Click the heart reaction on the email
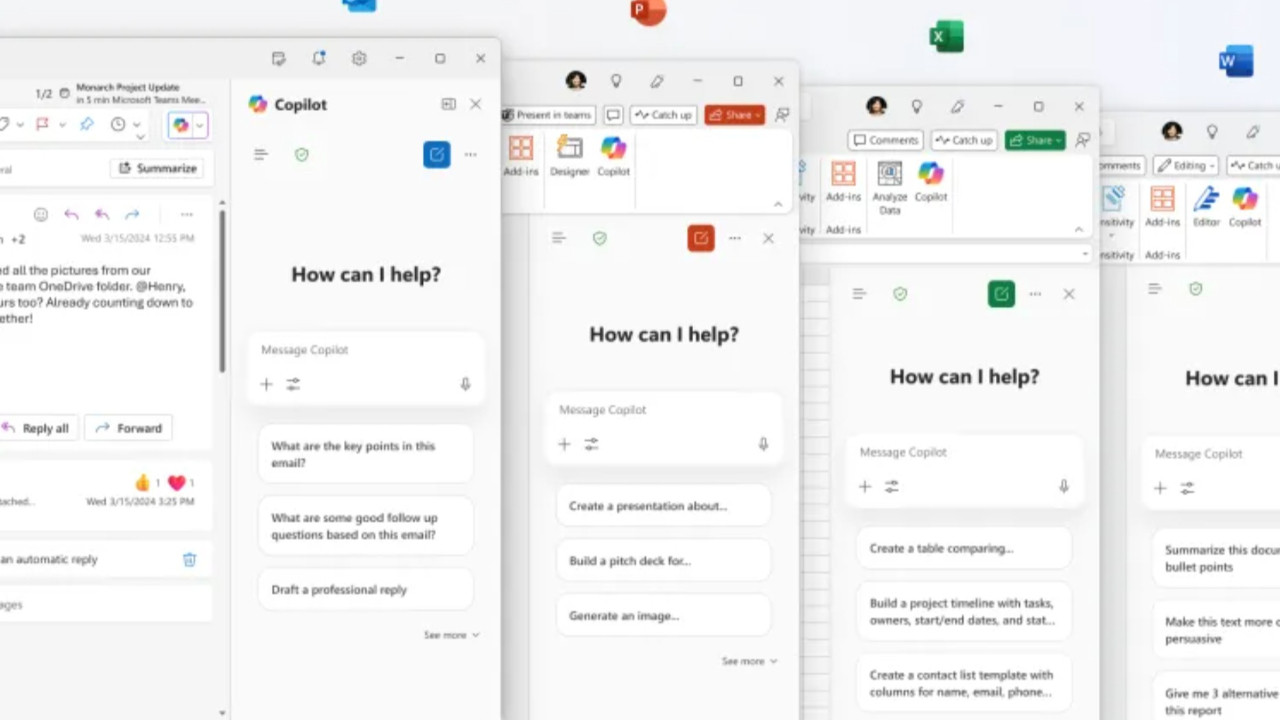Screen dimensions: 1280x720 point(176,483)
